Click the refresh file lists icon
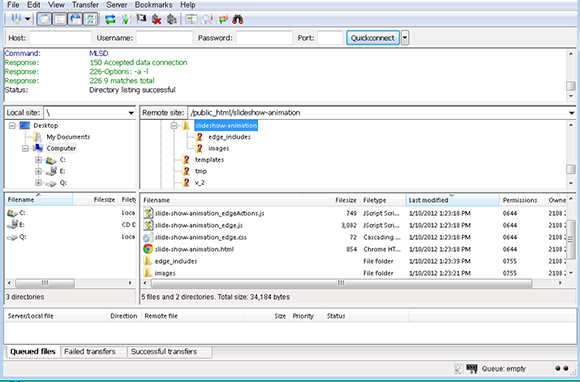580x382 pixels. click(x=110, y=19)
